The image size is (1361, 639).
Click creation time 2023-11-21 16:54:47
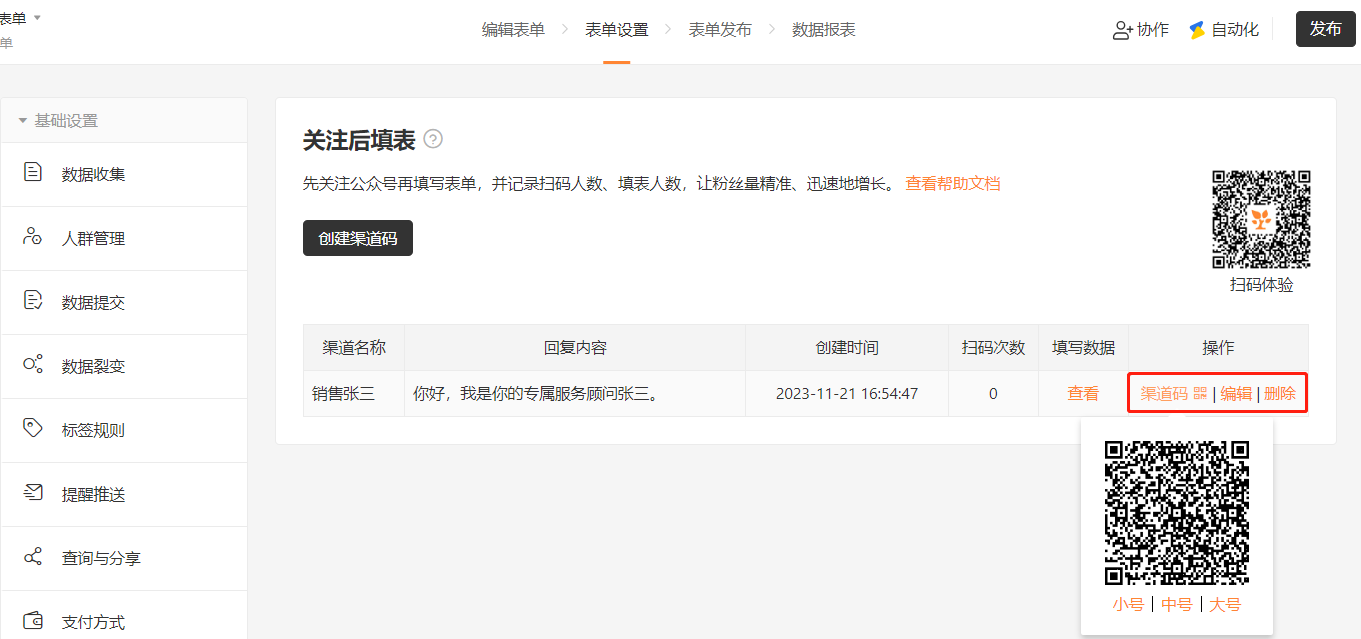pos(847,394)
